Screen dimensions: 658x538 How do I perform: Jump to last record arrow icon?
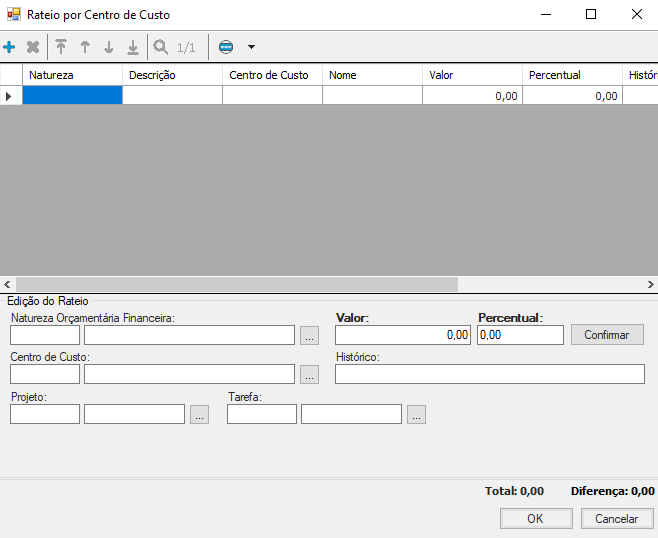click(x=133, y=47)
